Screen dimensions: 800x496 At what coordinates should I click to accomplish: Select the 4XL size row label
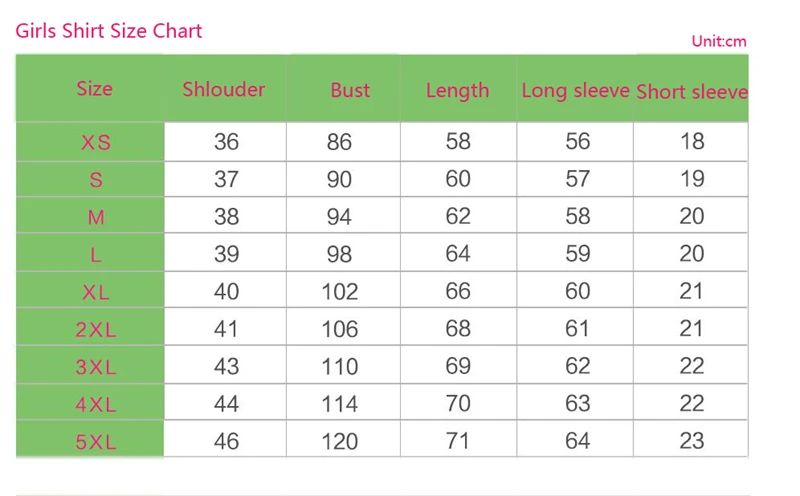pyautogui.click(x=96, y=405)
